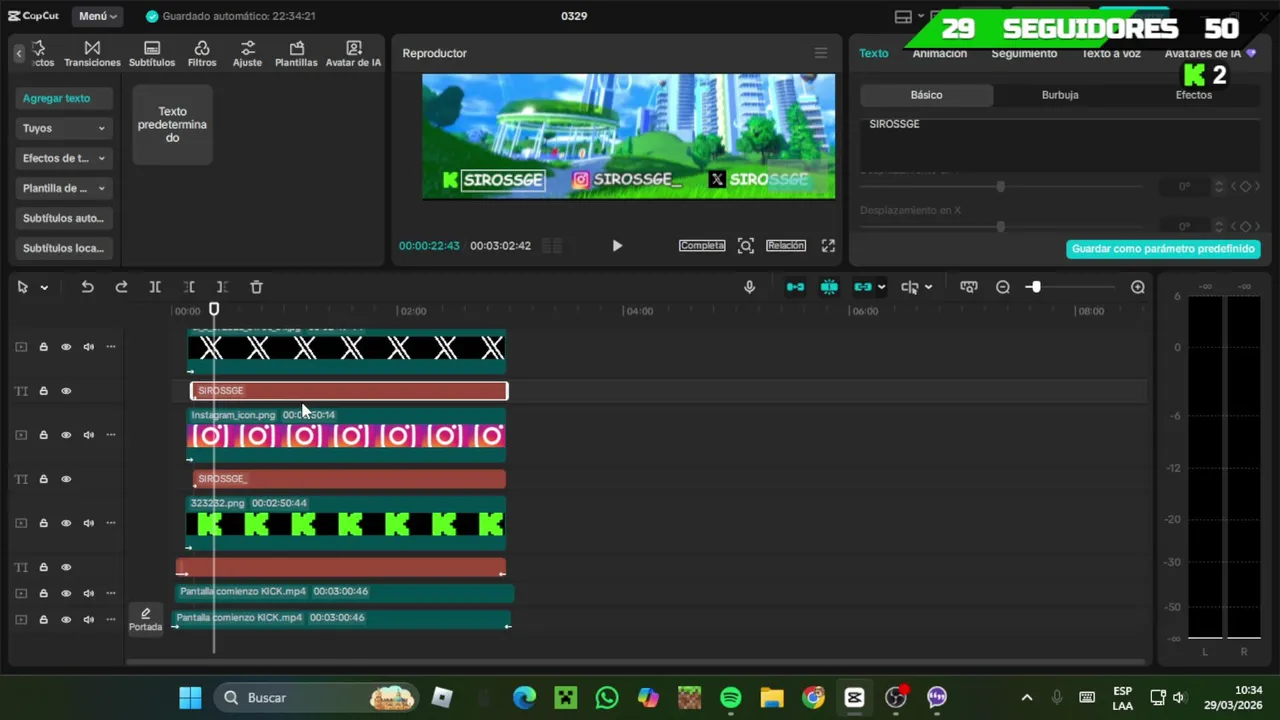Switch to the Seguimiento tab
The image size is (1280, 720).
pyautogui.click(x=1024, y=54)
